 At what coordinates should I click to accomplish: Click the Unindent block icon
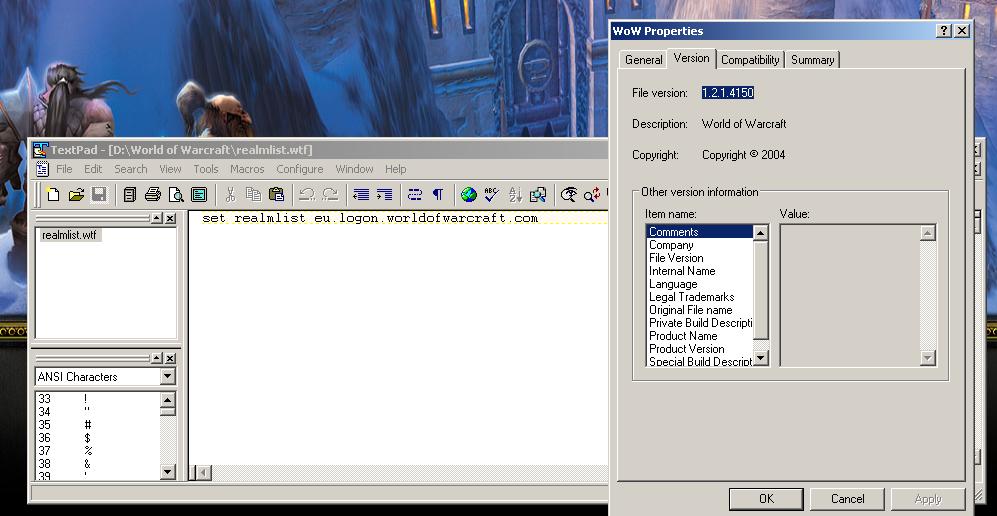pyautogui.click(x=361, y=194)
